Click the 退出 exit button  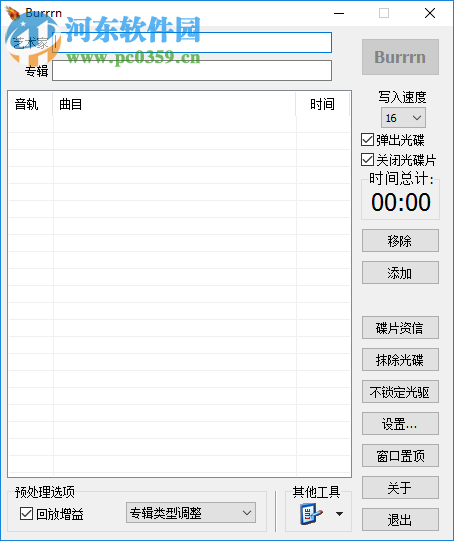pos(400,519)
